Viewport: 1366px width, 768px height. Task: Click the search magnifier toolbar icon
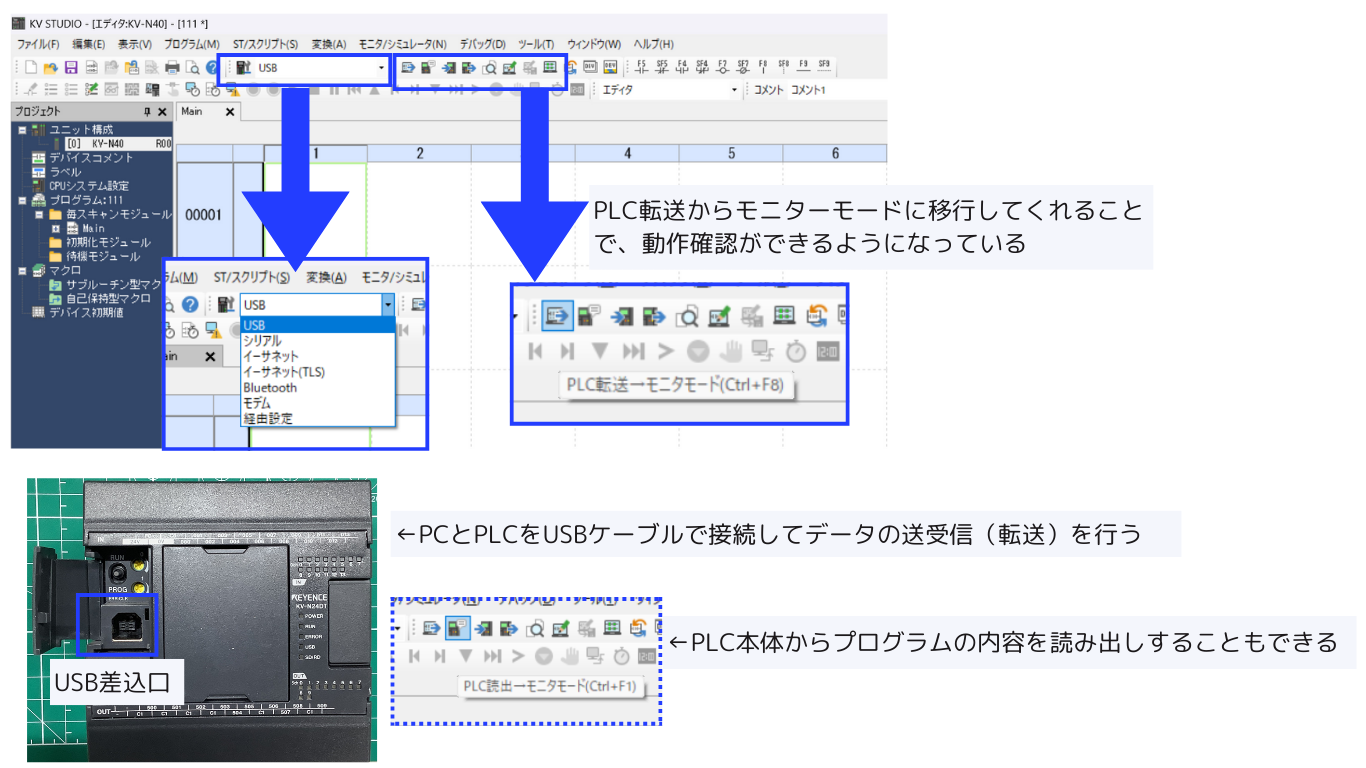tap(489, 68)
